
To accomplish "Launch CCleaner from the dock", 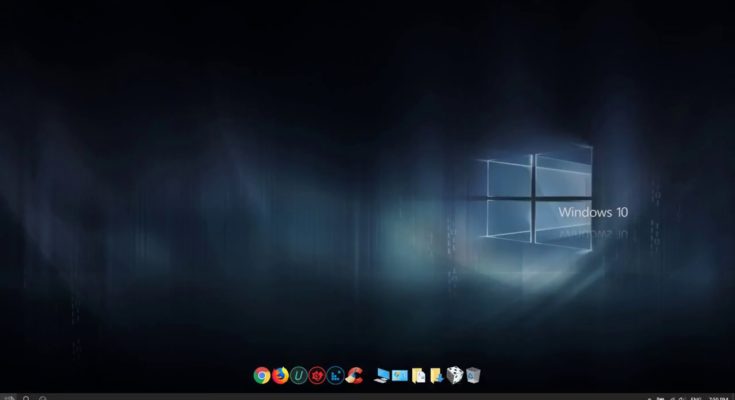I will coord(354,376).
